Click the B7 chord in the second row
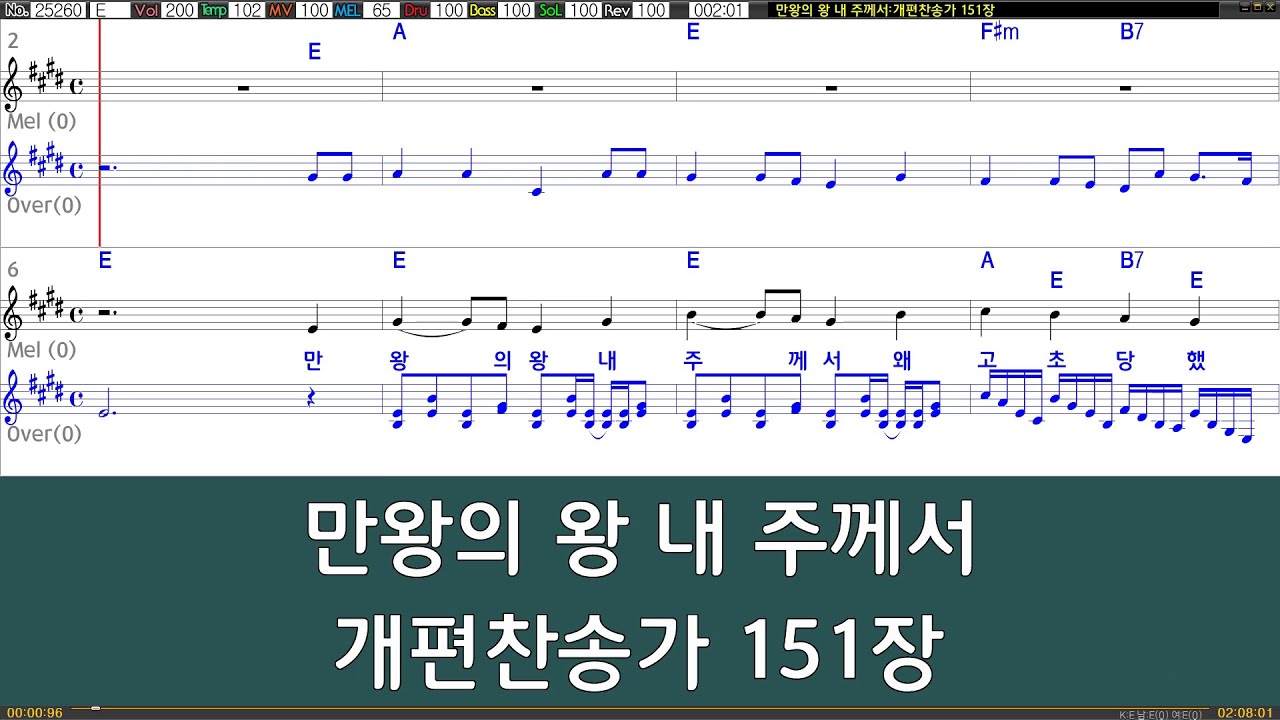 point(1131,261)
